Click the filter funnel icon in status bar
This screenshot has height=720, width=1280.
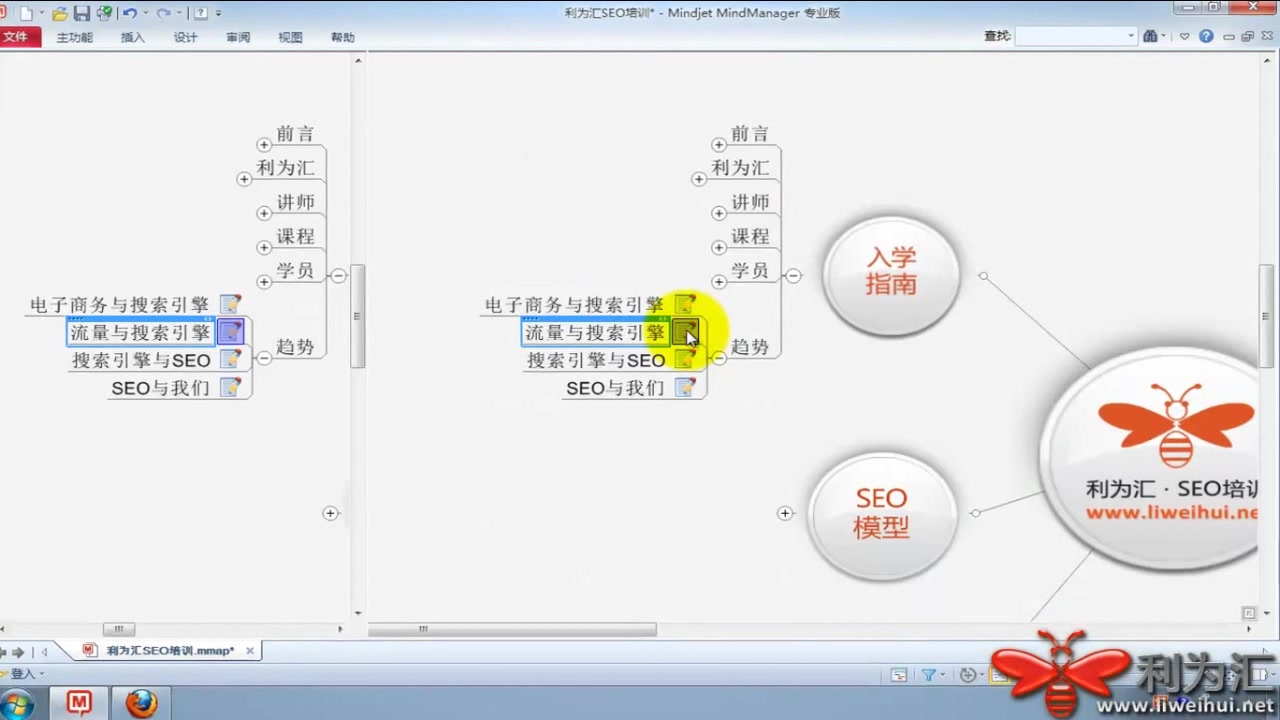point(928,675)
